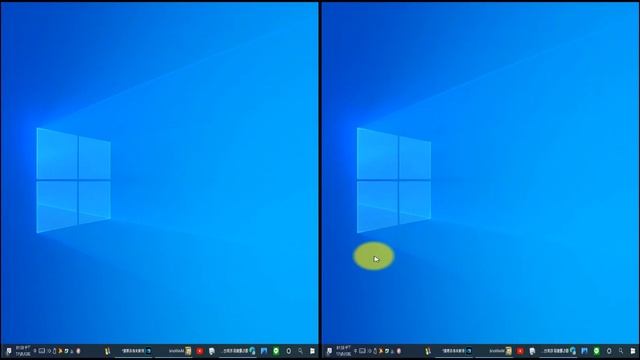The height and width of the screenshot is (360, 640).
Task: Open the Cortana circle on the left taskbar
Action: click(289, 351)
